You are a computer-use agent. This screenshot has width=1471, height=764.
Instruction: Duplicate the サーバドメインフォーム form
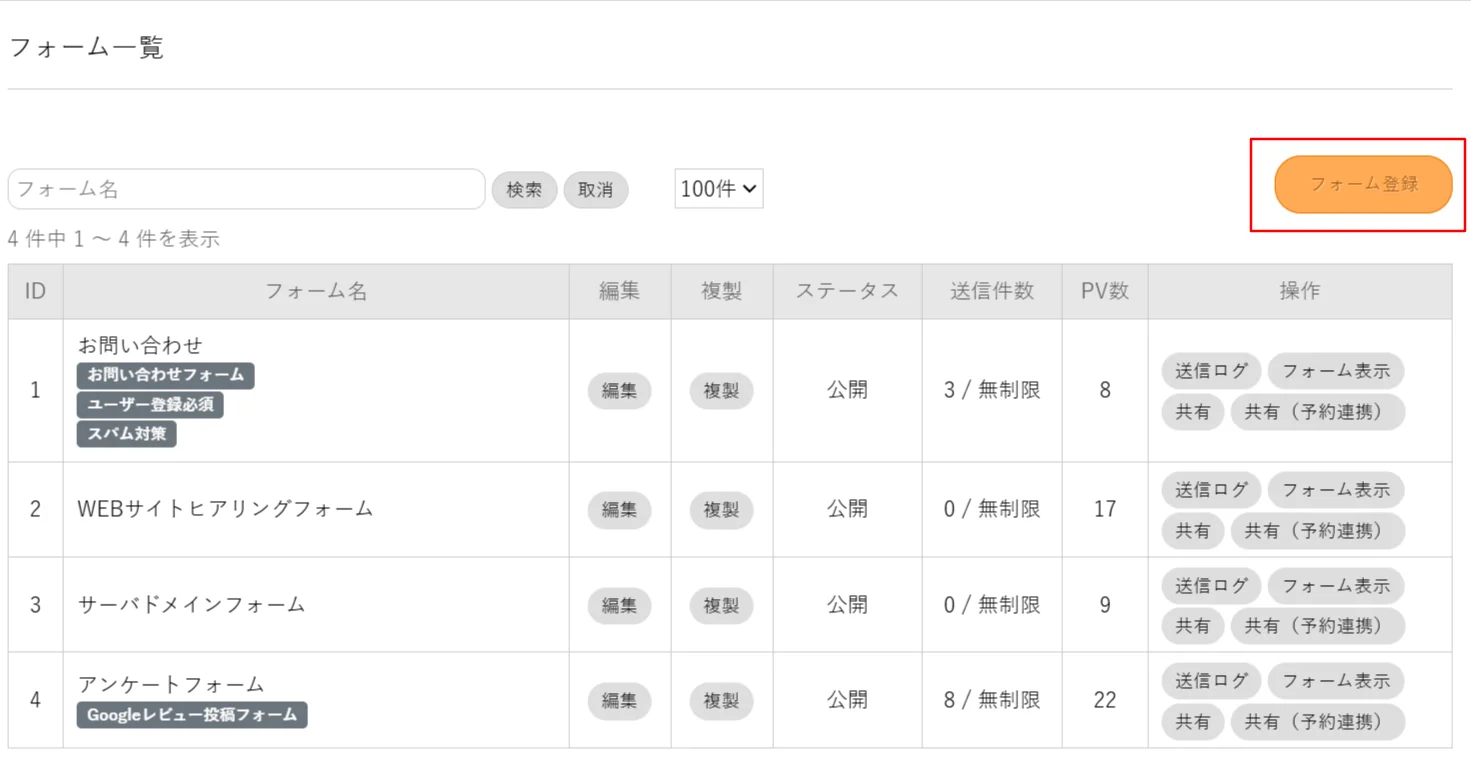pyautogui.click(x=721, y=605)
